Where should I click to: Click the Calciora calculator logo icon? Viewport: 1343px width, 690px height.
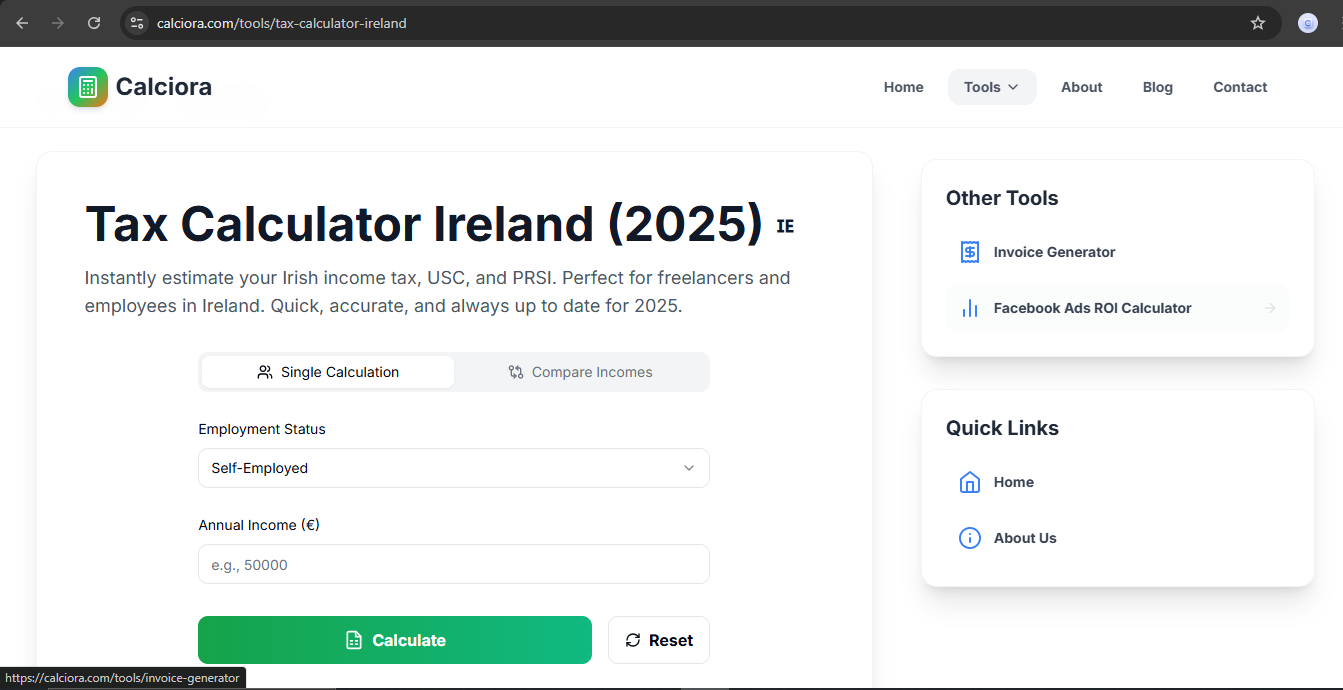(88, 87)
